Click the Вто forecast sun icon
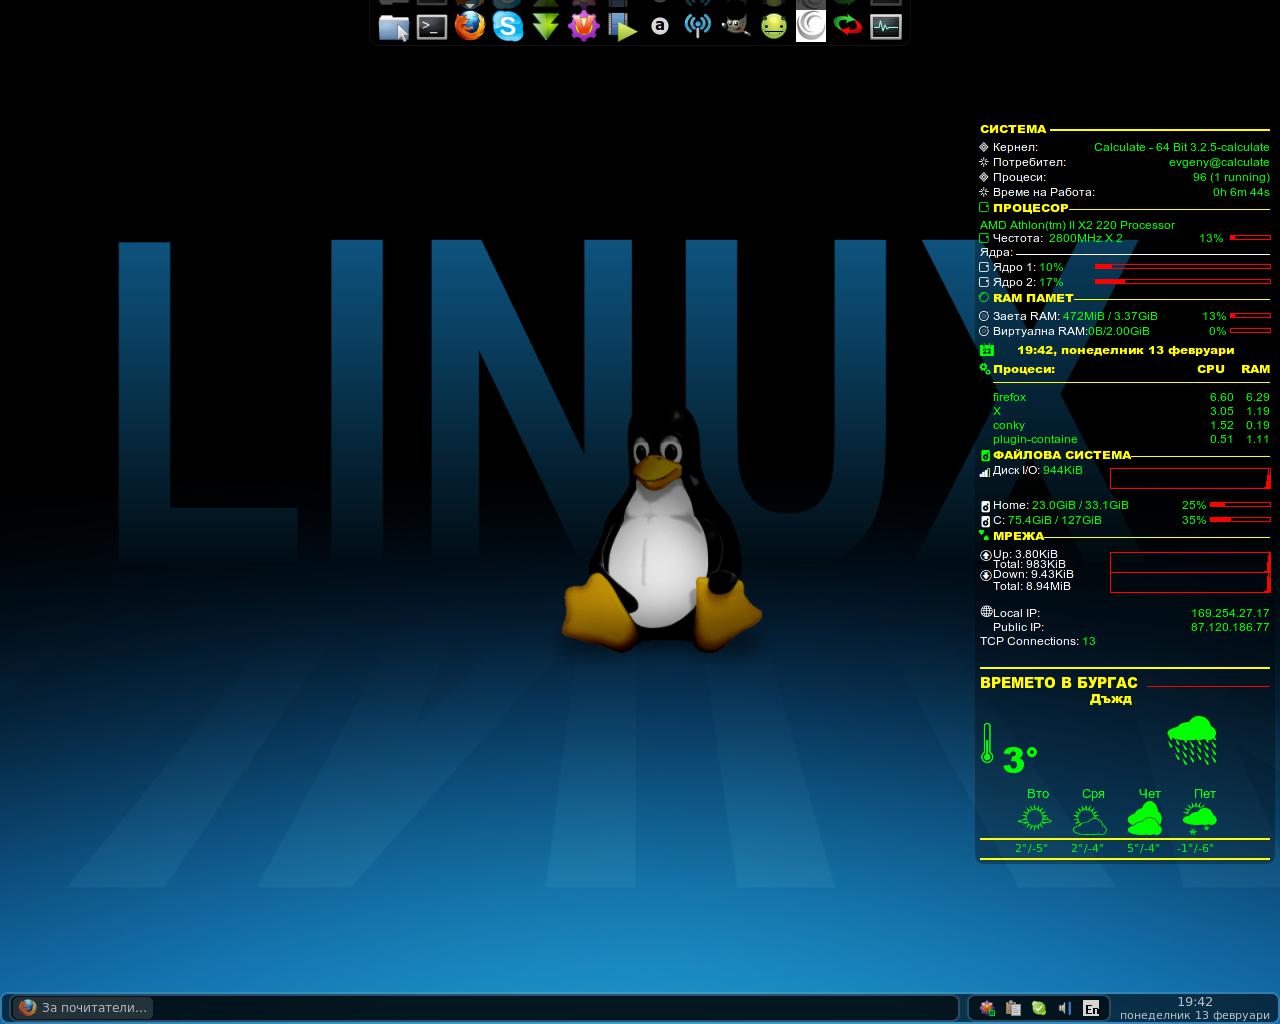 [x=1034, y=819]
